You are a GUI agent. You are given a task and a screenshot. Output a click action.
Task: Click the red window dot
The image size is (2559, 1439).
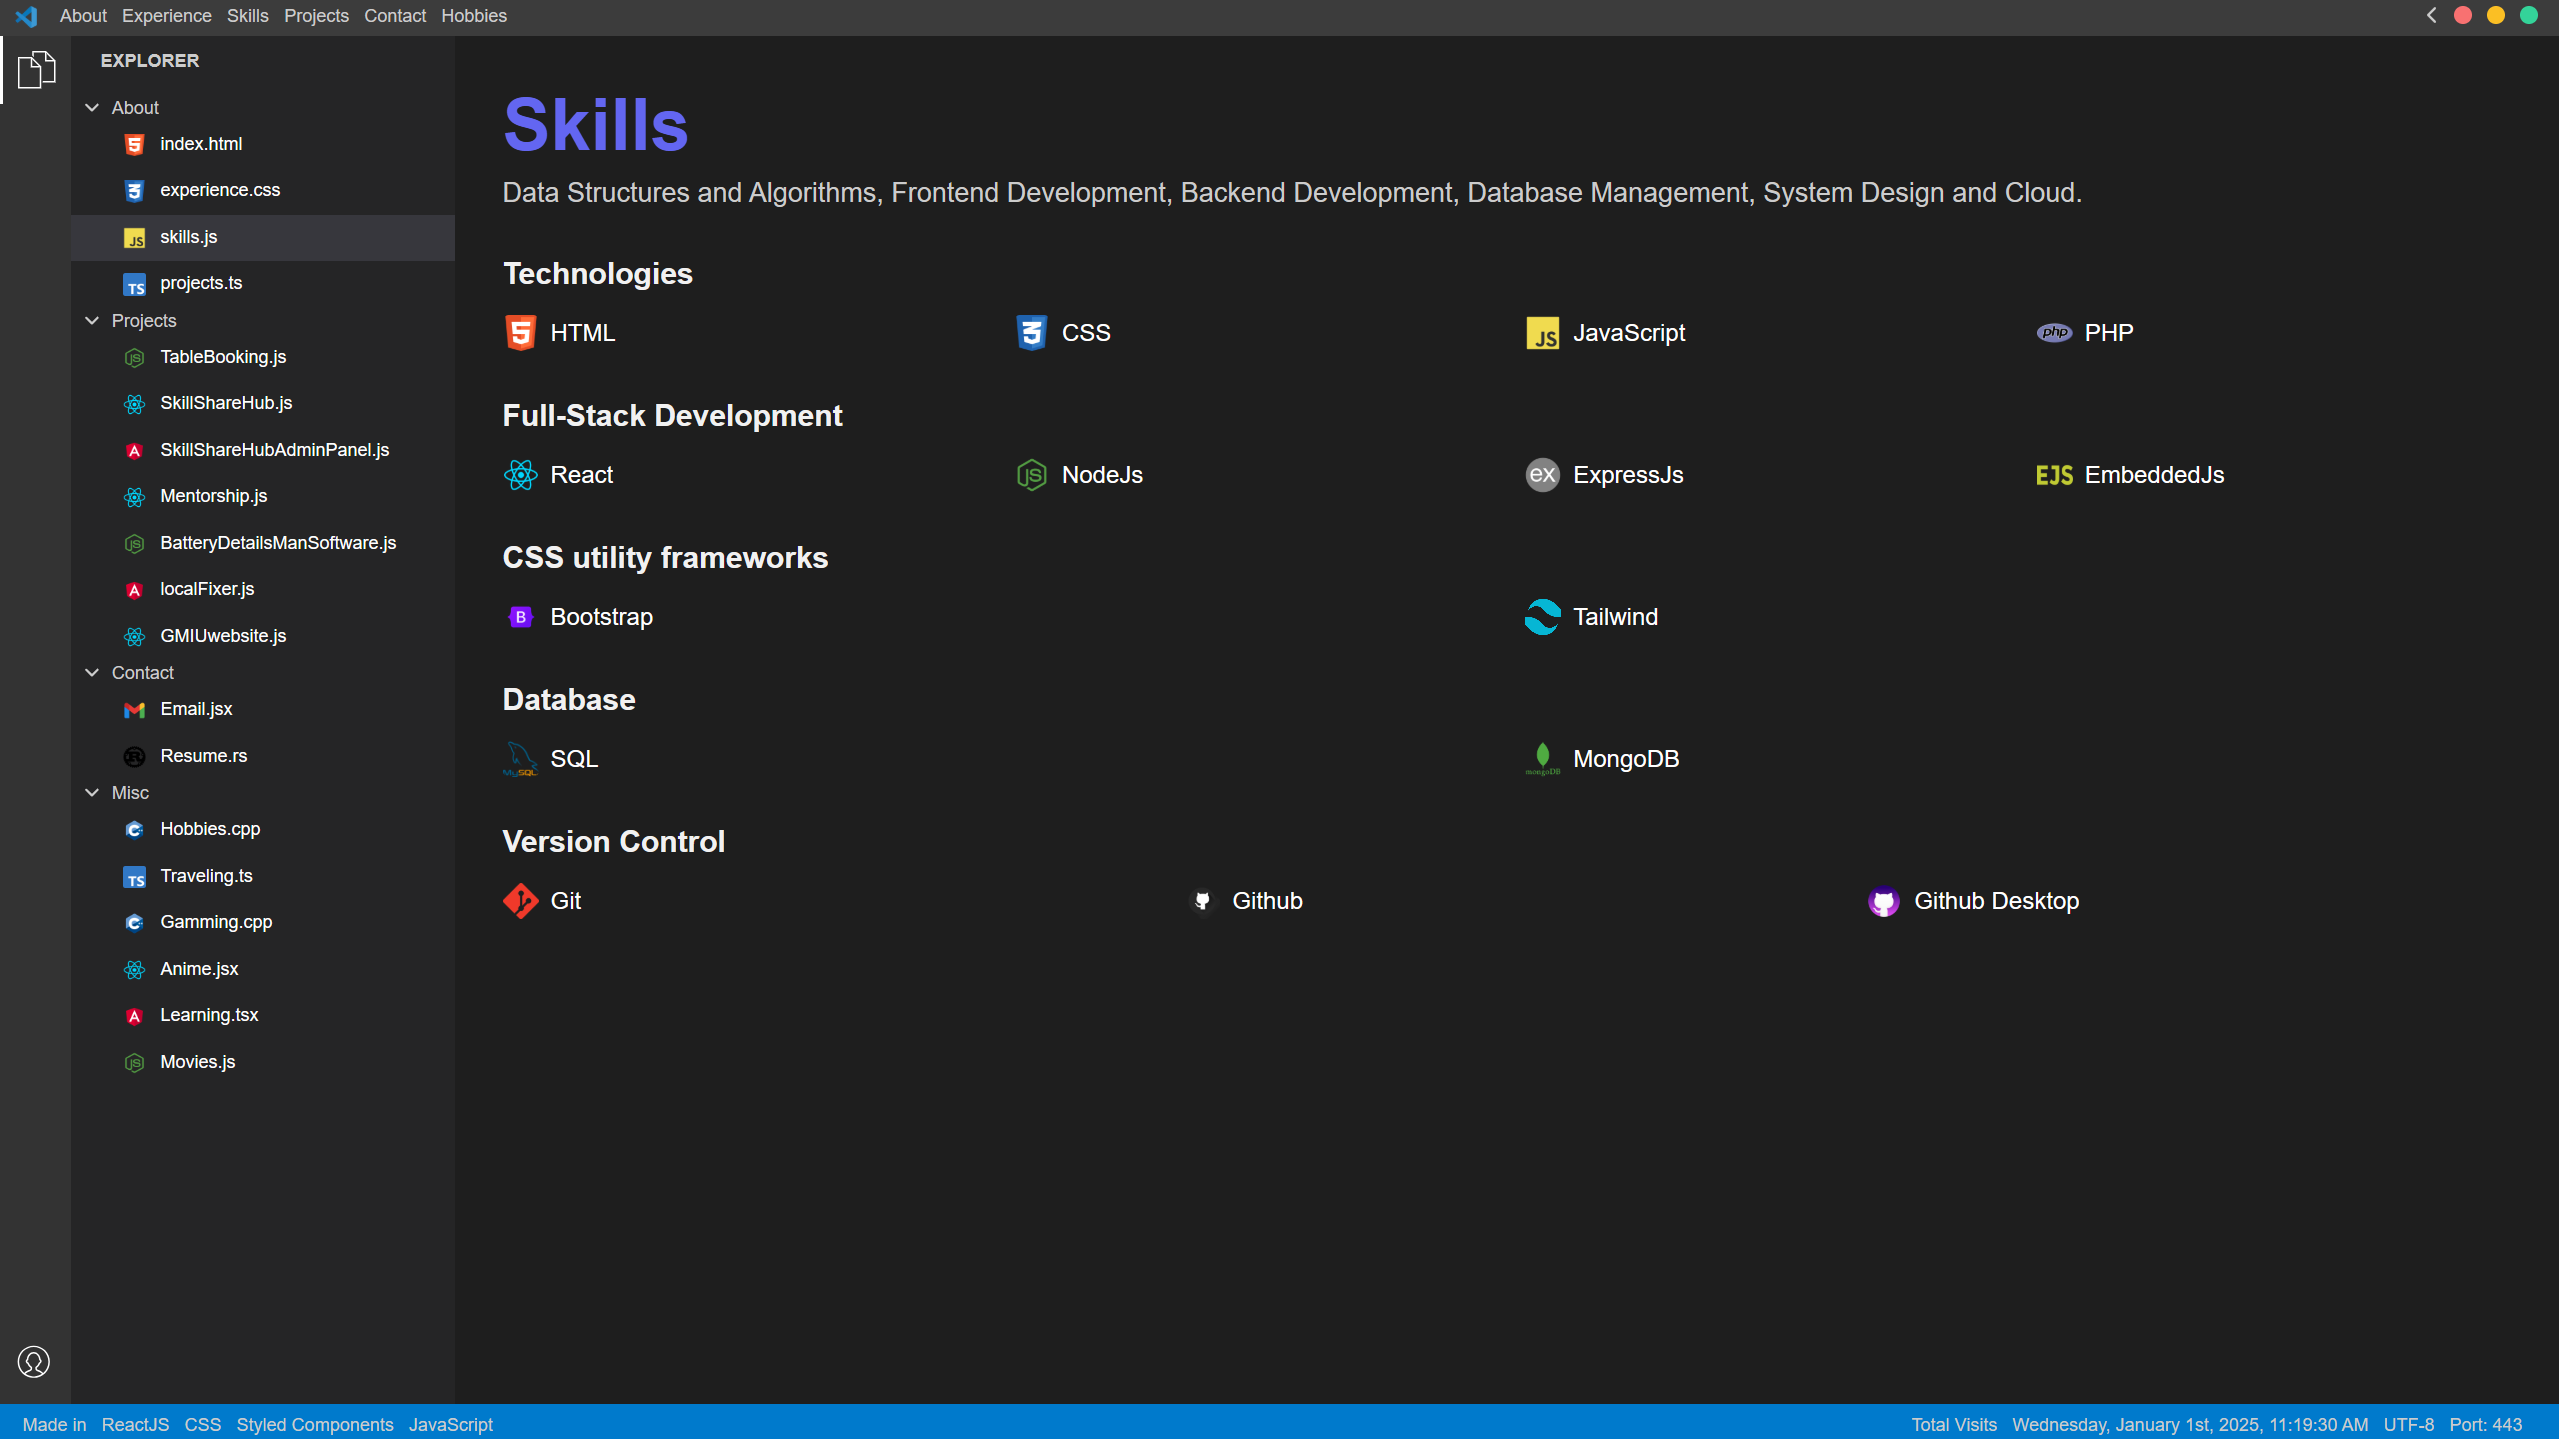(x=2463, y=15)
